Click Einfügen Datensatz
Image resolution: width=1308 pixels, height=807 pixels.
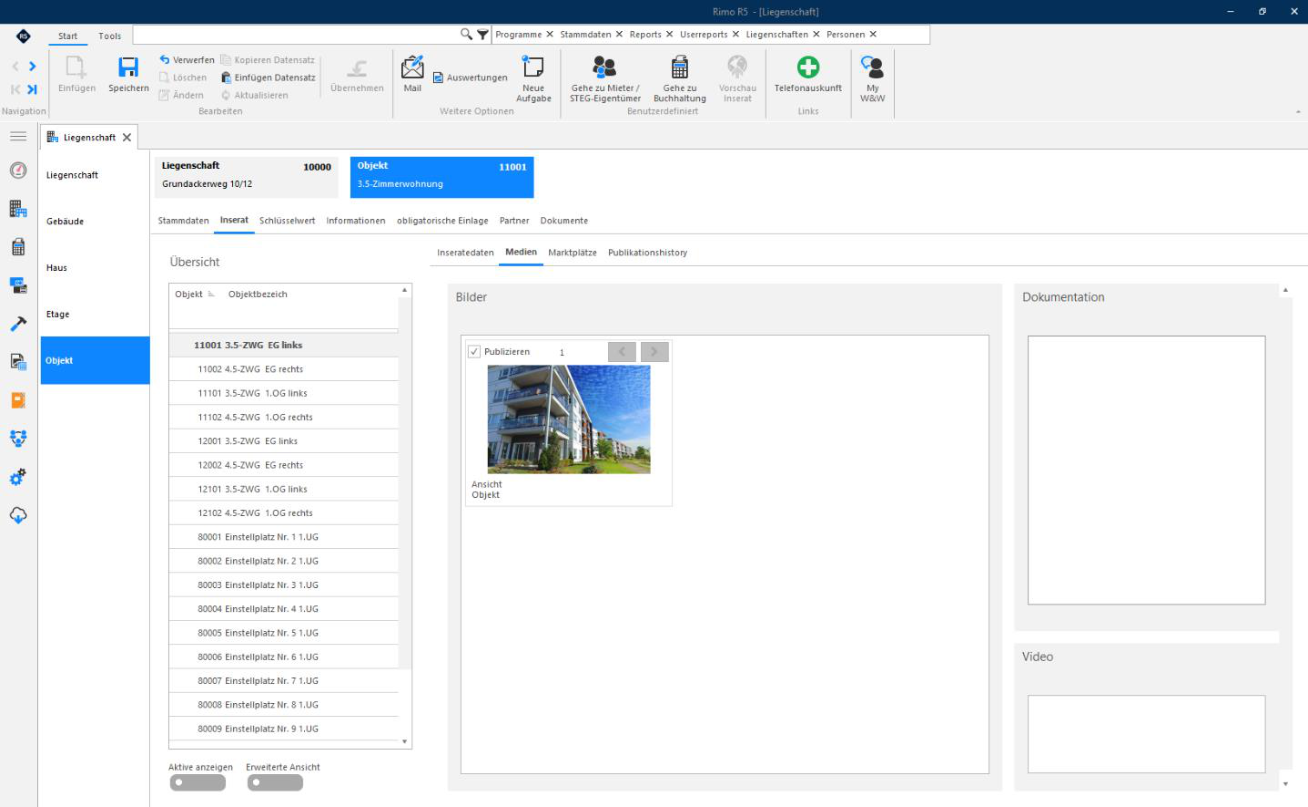pos(268,77)
